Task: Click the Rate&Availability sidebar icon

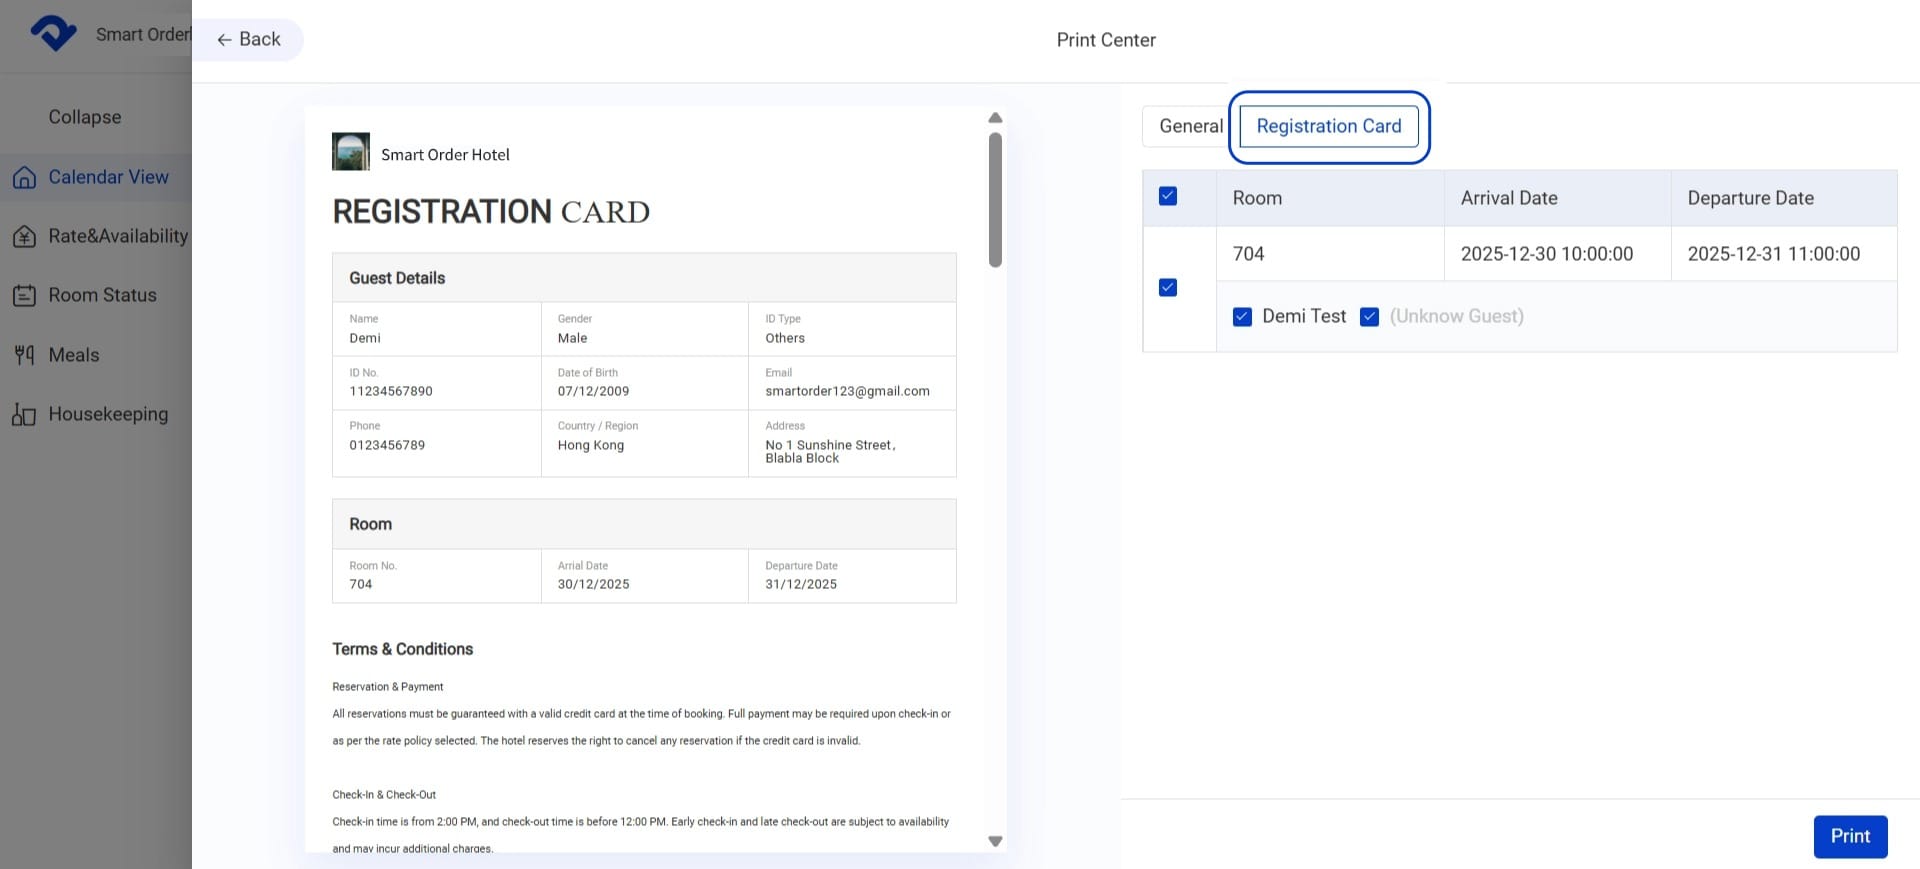Action: (x=25, y=236)
